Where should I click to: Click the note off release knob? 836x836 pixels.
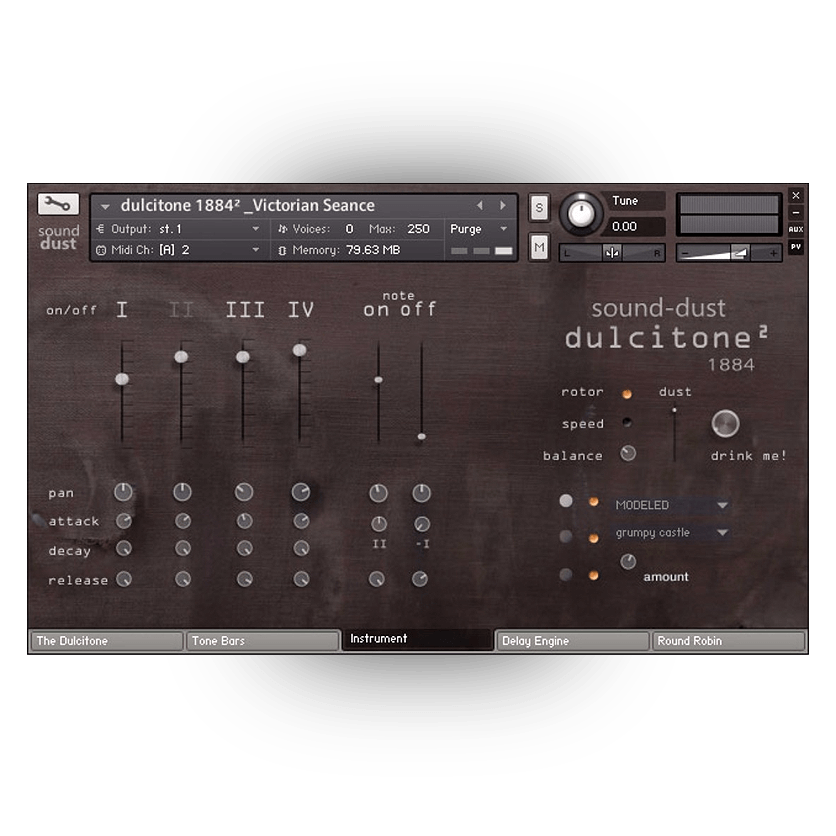pos(420,579)
